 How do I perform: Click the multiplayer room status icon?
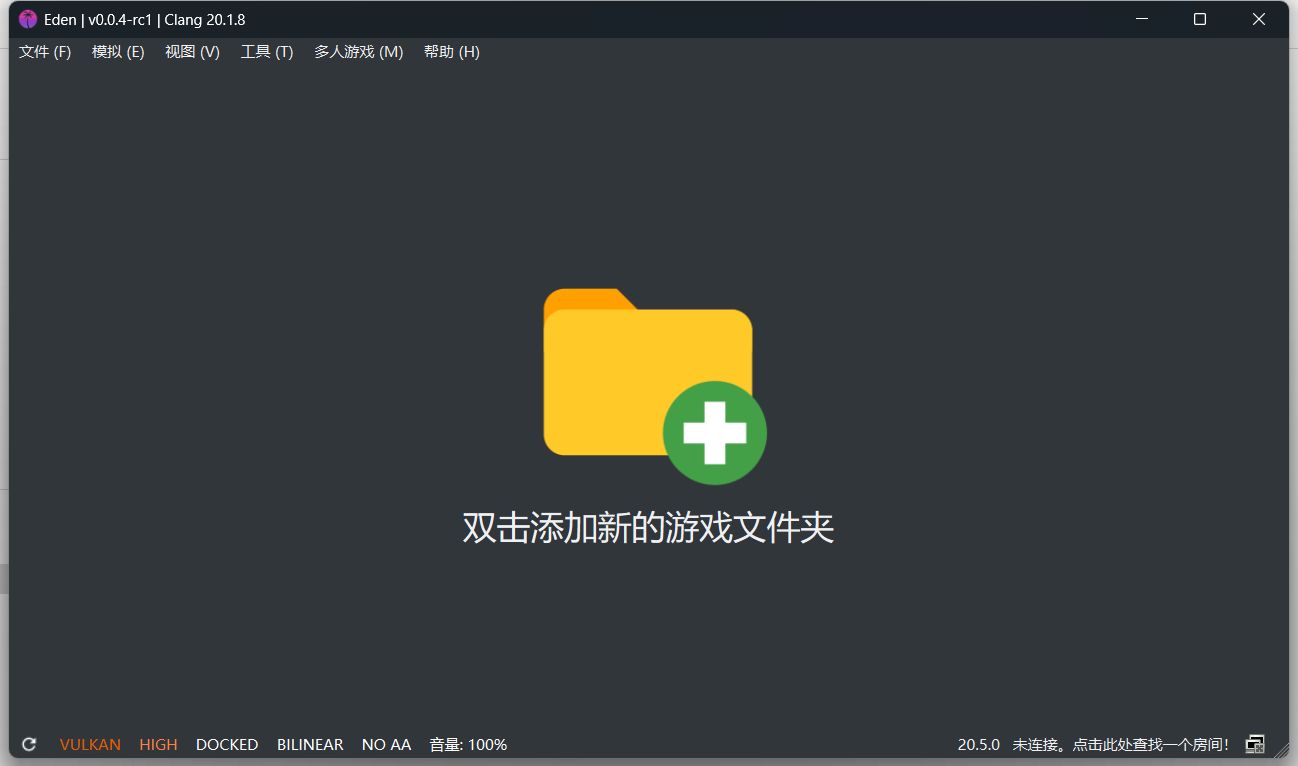pos(1254,745)
